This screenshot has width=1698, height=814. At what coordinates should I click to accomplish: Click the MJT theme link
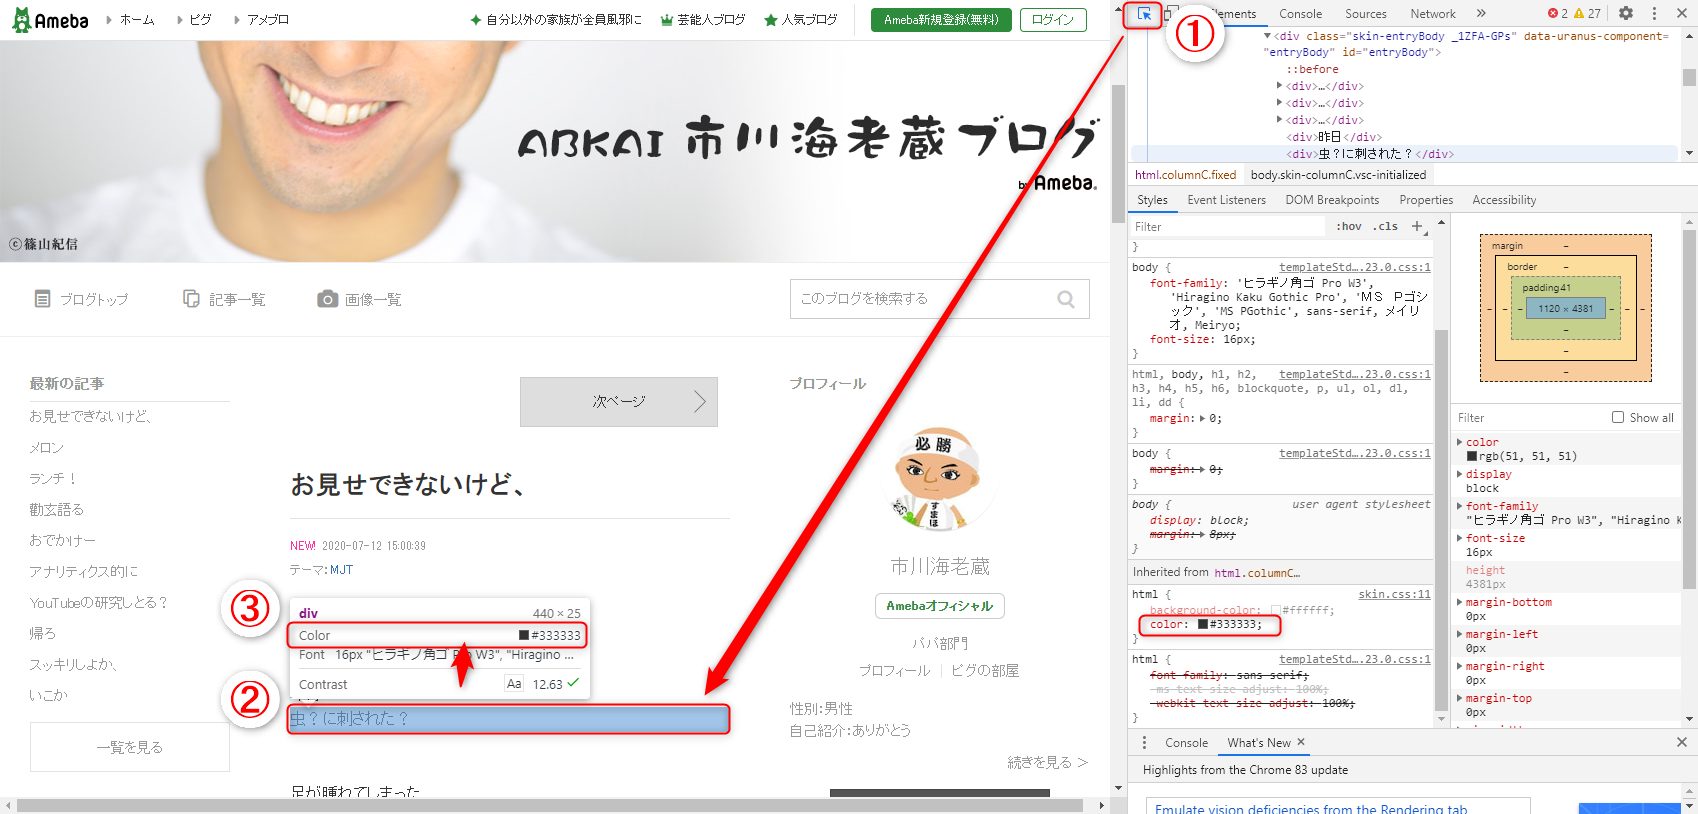pyautogui.click(x=341, y=570)
